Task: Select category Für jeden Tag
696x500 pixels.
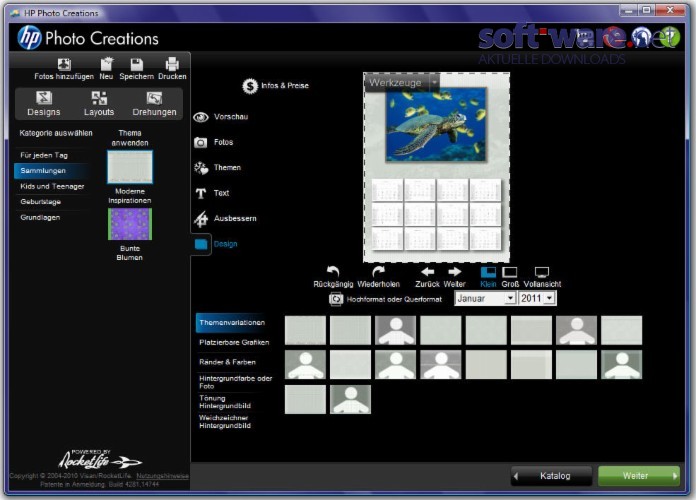Action: [44, 155]
